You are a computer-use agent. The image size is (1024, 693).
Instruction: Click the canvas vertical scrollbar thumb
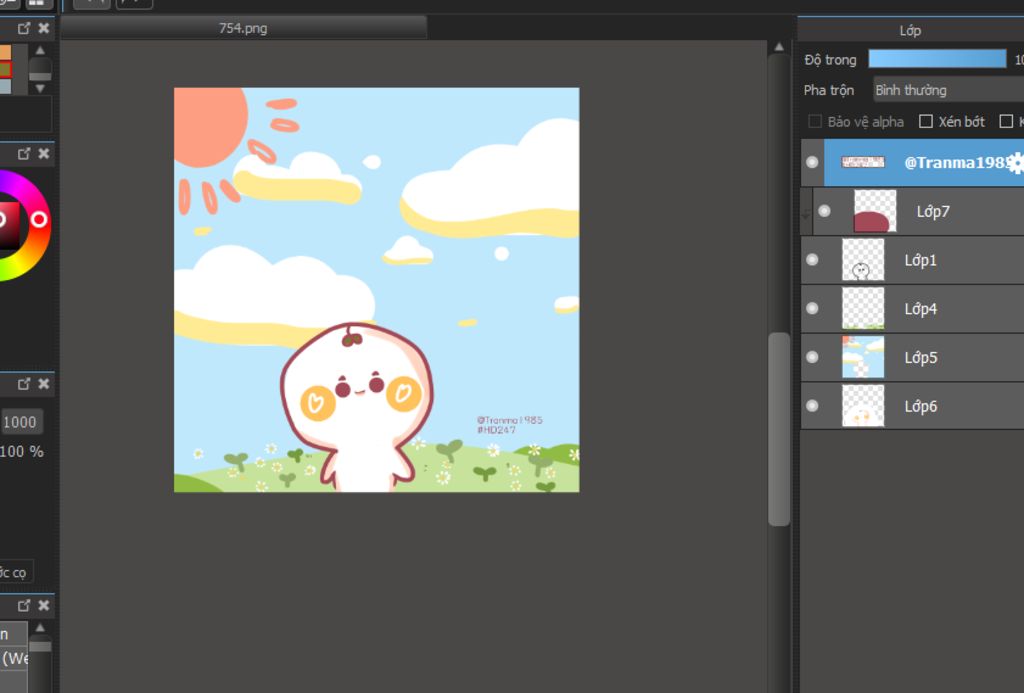tap(779, 428)
